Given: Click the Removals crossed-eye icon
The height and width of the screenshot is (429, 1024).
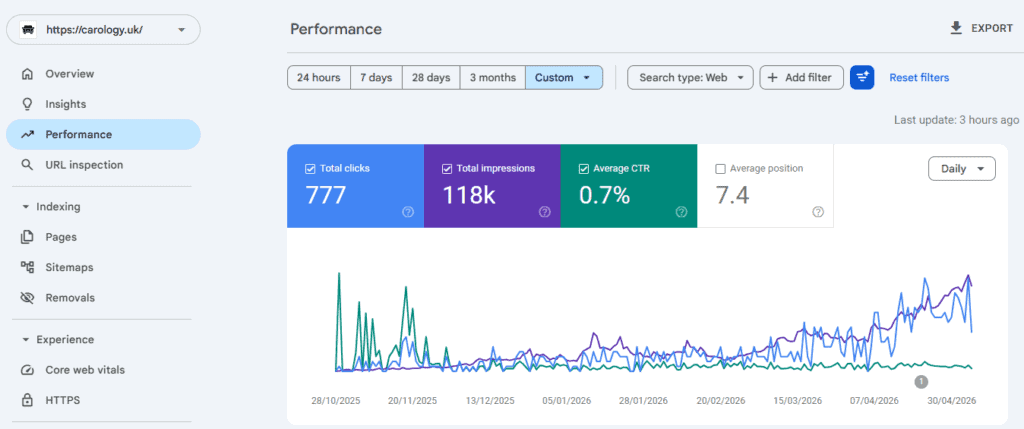Looking at the screenshot, I should [x=27, y=298].
